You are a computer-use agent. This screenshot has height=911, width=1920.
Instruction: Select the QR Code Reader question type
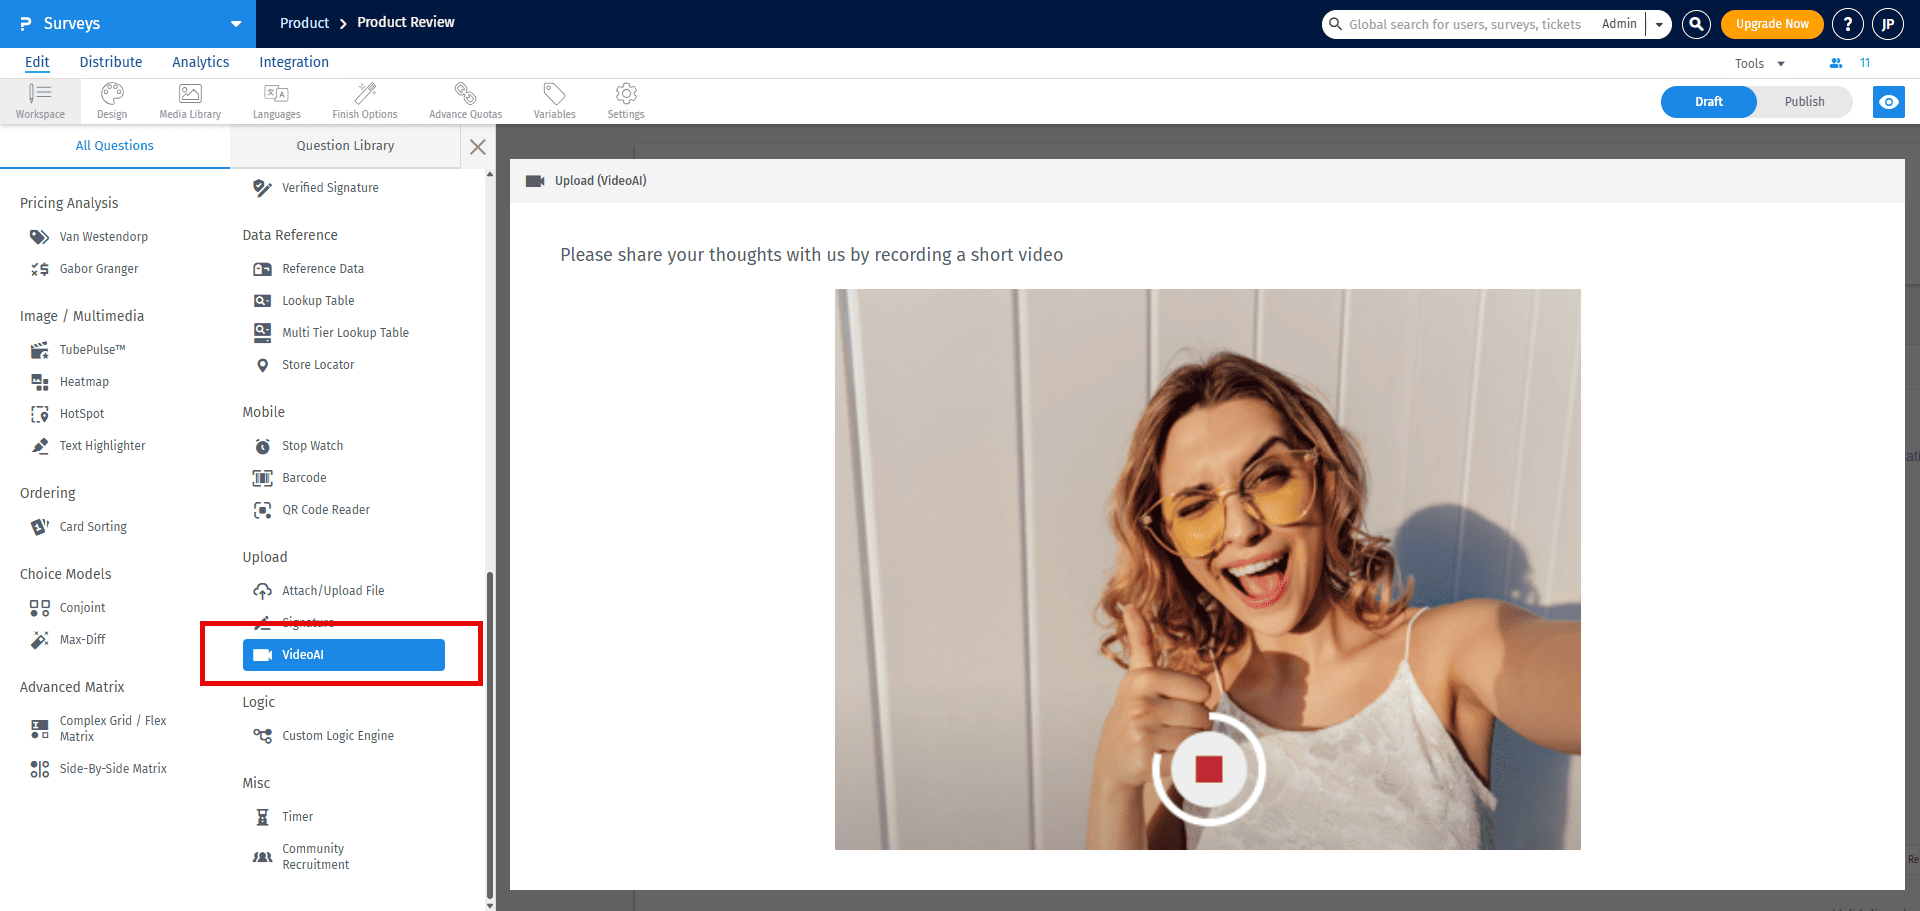point(326,509)
